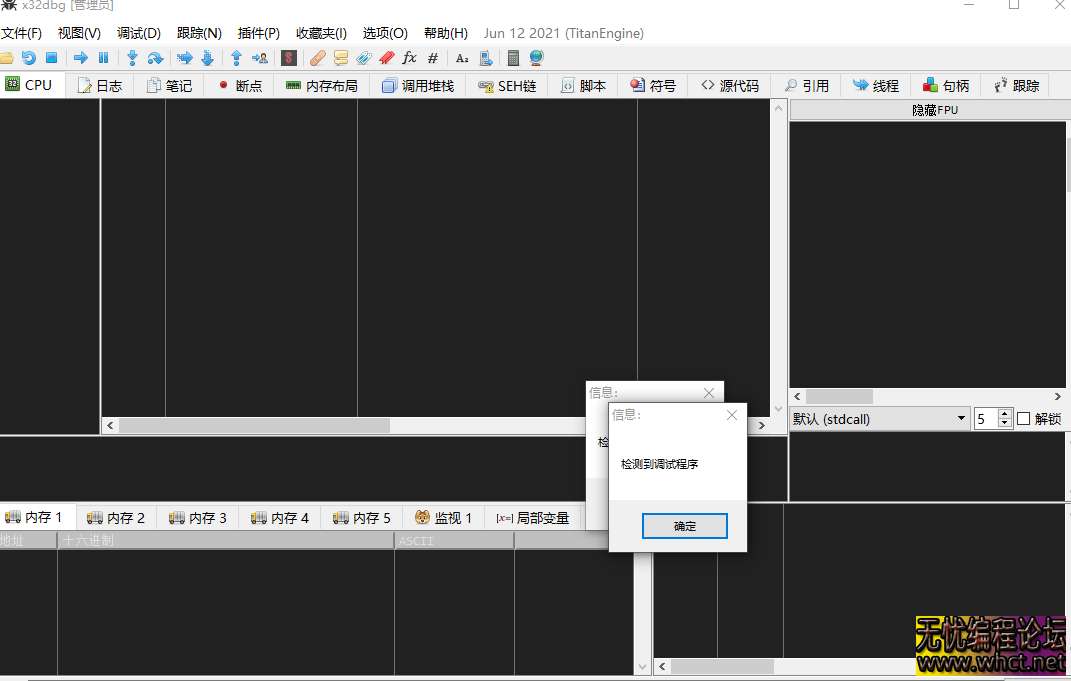Switch to the 断点 tab
The image size is (1071, 681).
click(x=239, y=86)
